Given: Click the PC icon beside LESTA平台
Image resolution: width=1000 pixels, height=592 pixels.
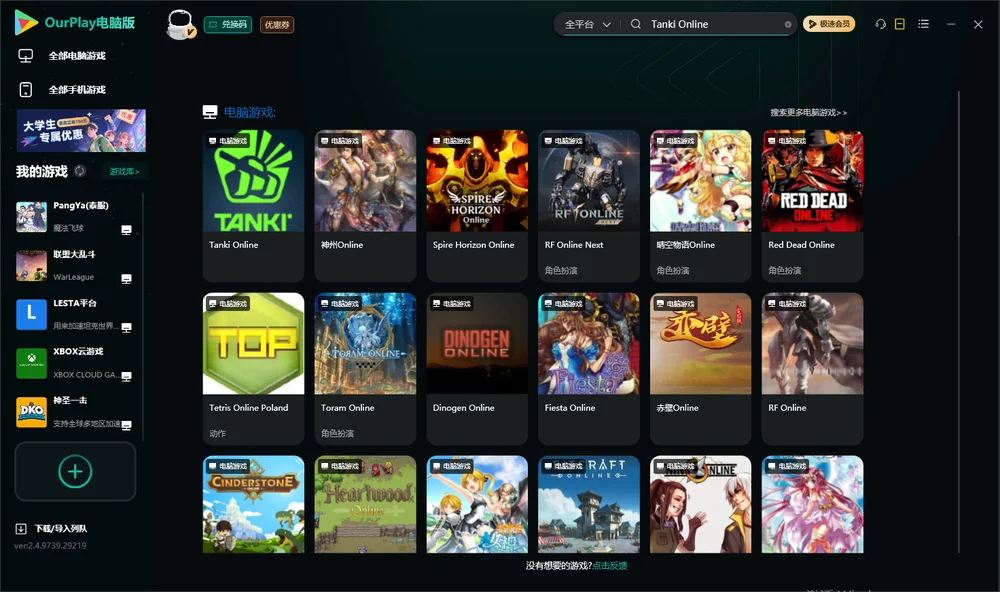Looking at the screenshot, I should tap(126, 327).
